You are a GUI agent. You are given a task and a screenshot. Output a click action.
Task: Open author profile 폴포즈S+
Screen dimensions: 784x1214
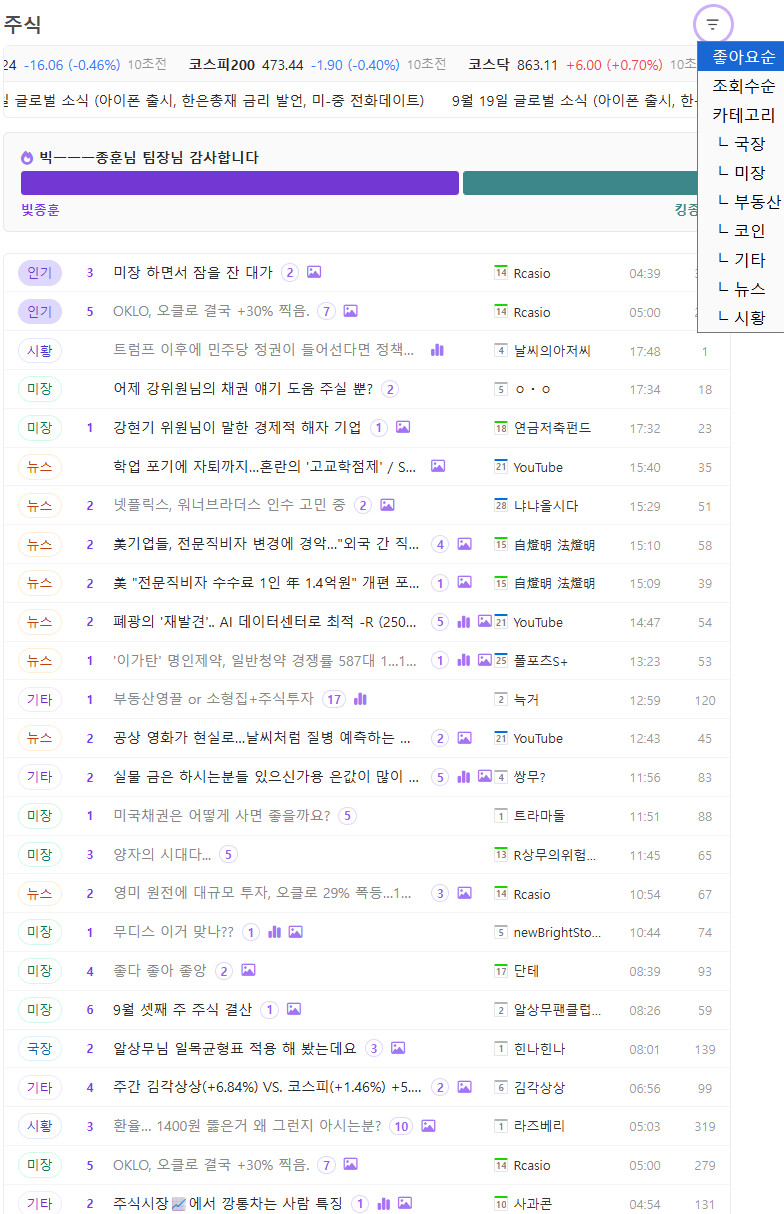coord(541,661)
